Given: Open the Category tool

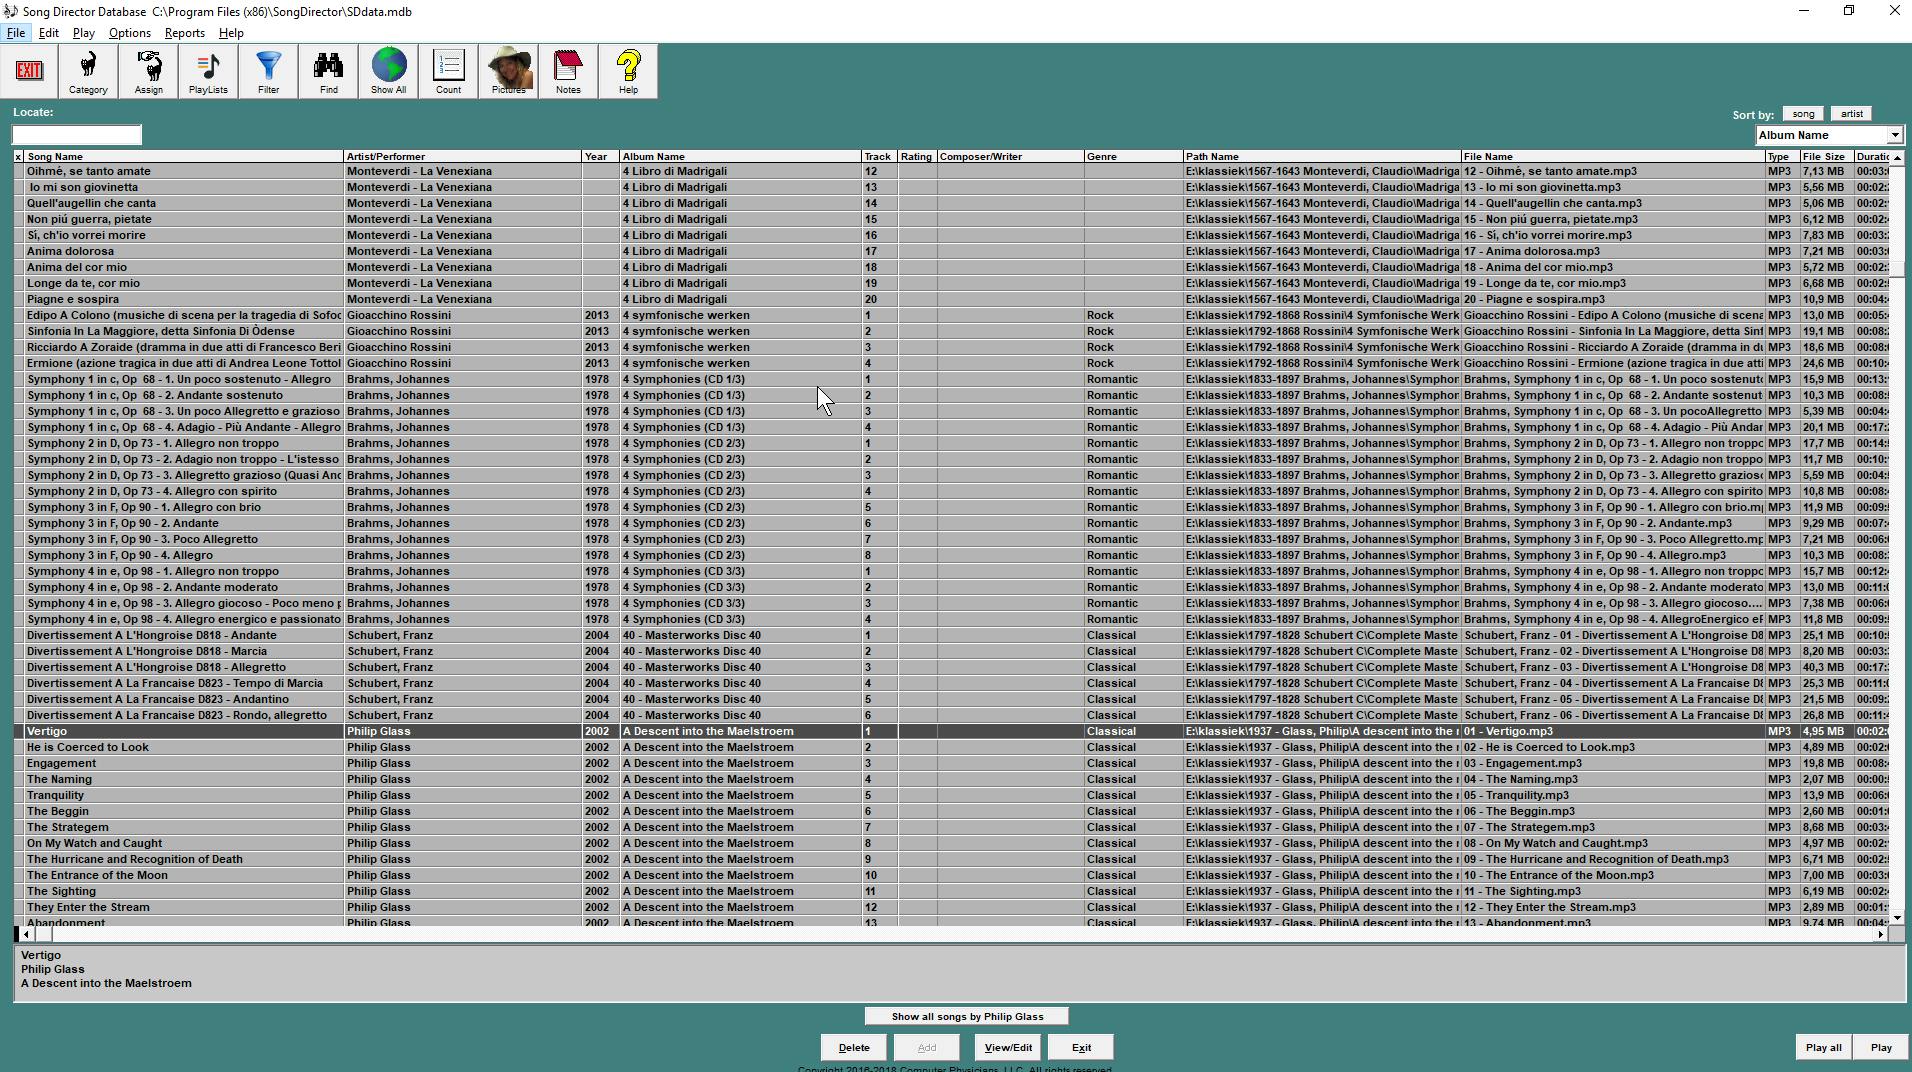Looking at the screenshot, I should (x=88, y=71).
